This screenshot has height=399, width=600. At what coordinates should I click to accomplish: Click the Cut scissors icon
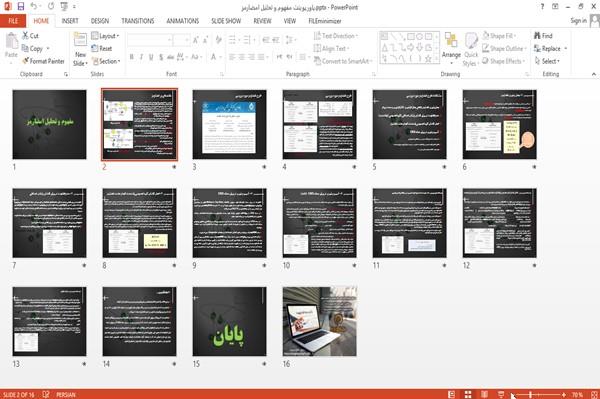point(25,36)
